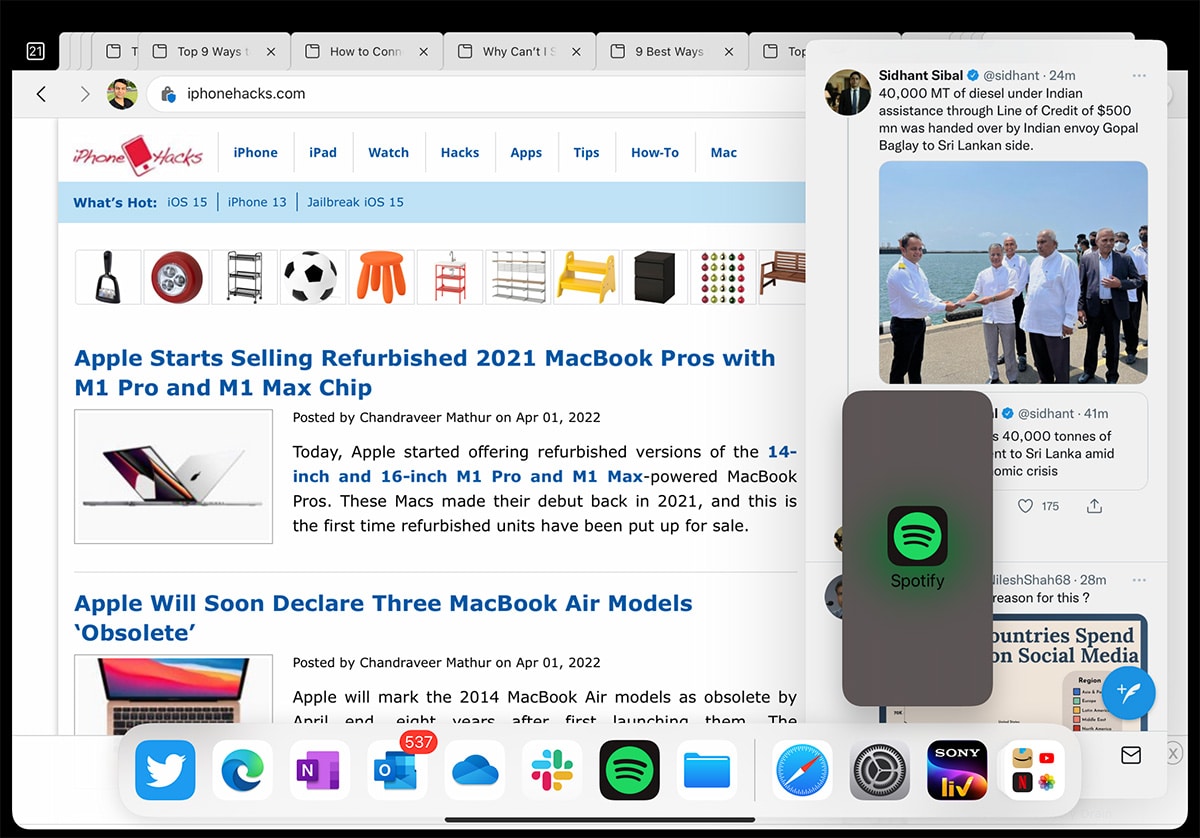
Task: Click the iphonehacks.com address bar
Action: [400, 94]
